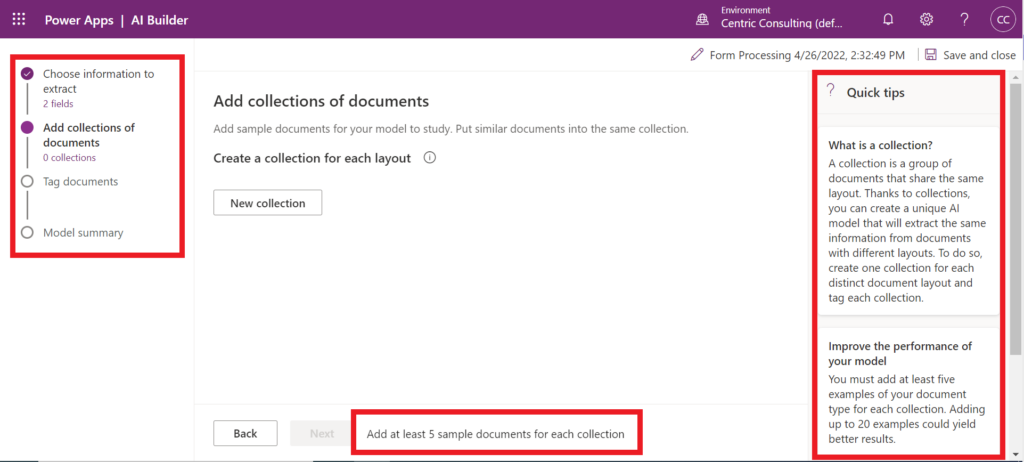Click the Back button
The width and height of the screenshot is (1024, 462).
point(245,433)
